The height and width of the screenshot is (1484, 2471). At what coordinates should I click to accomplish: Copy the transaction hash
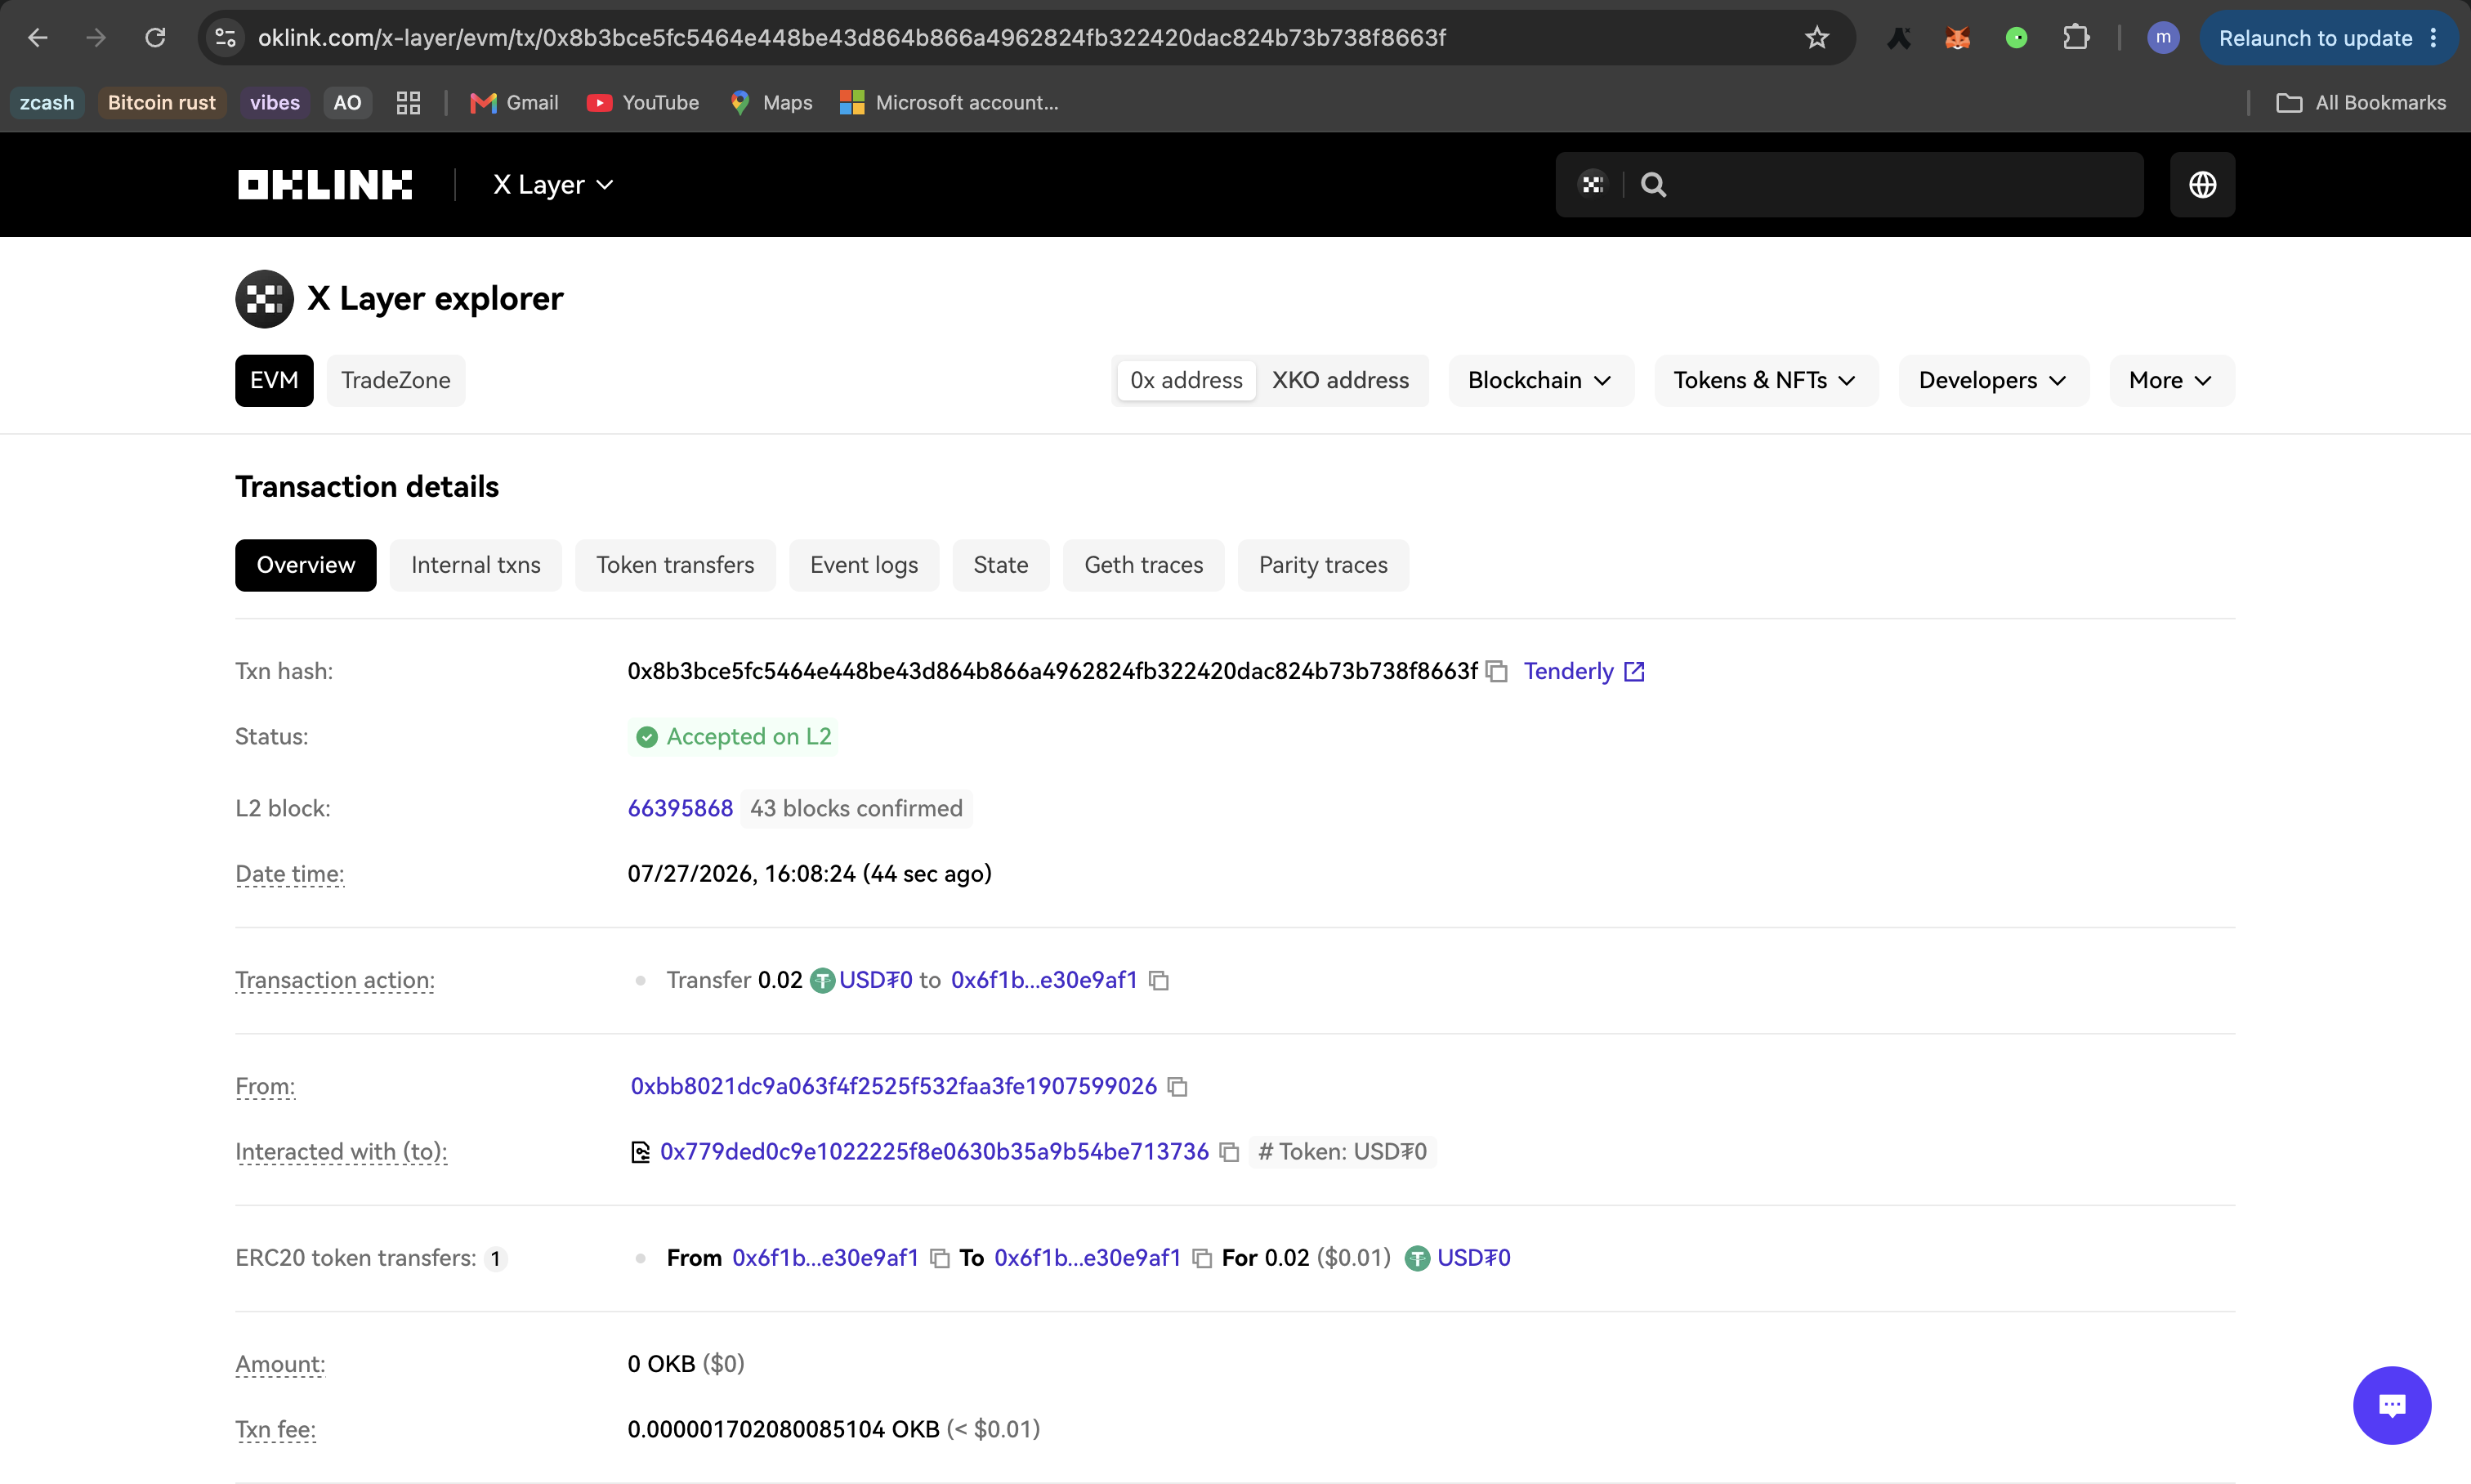coord(1496,671)
